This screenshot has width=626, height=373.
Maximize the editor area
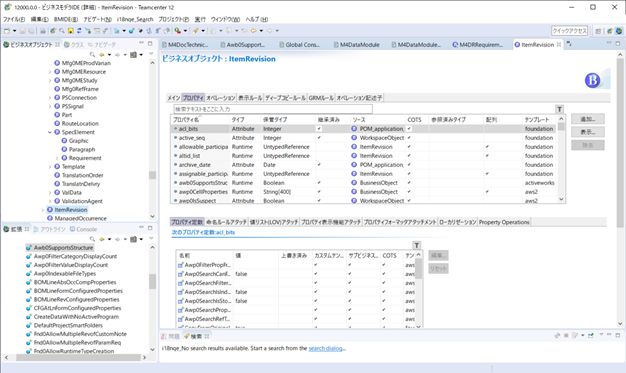618,43
